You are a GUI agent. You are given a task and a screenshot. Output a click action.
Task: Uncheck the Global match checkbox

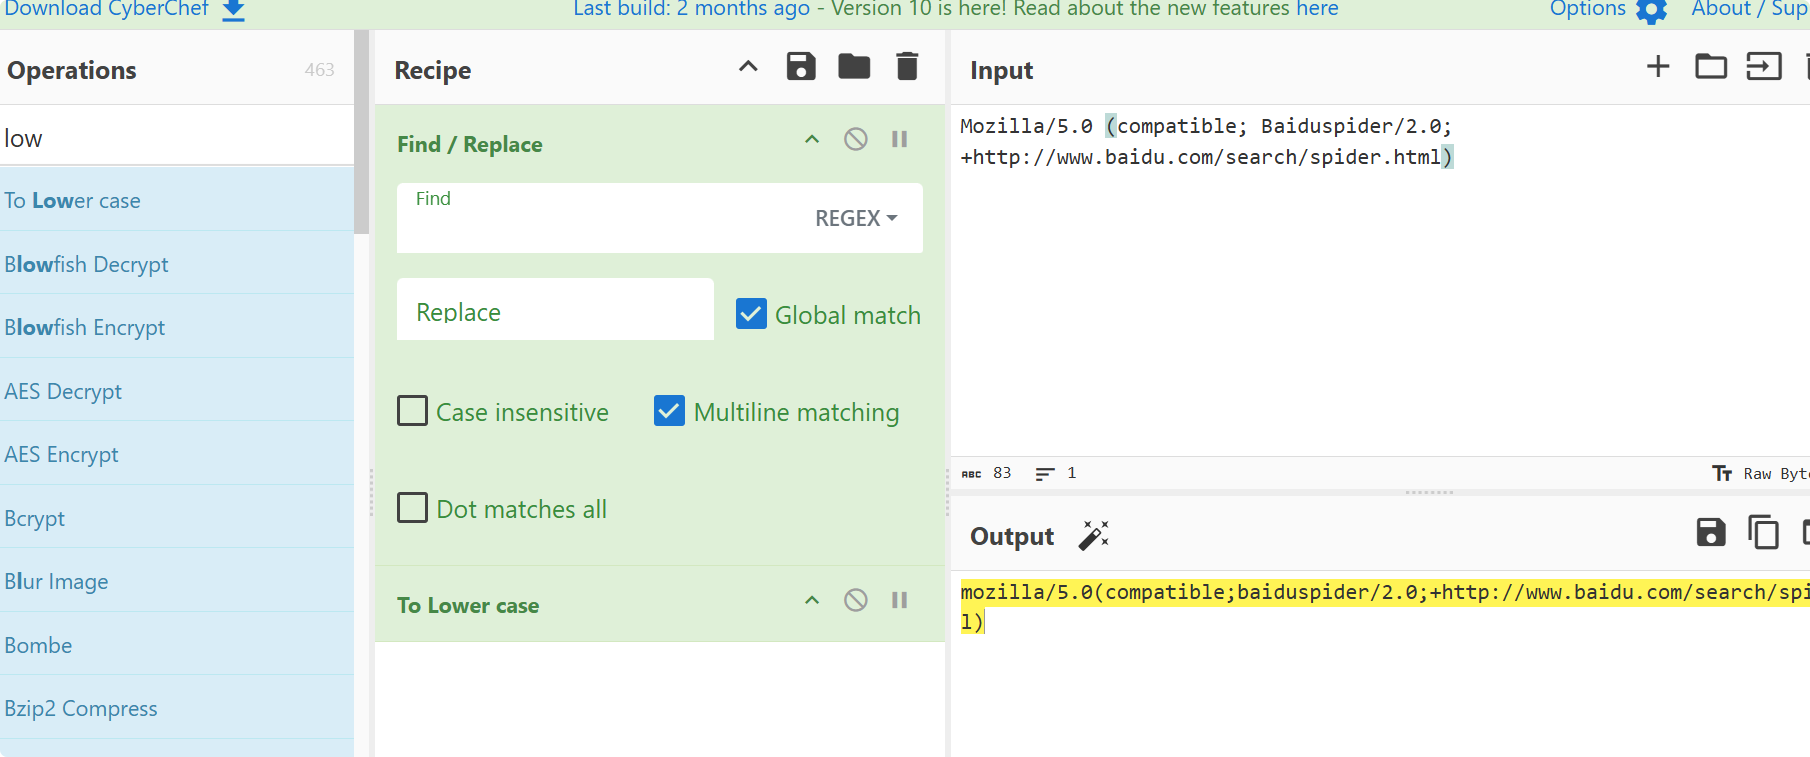click(752, 314)
